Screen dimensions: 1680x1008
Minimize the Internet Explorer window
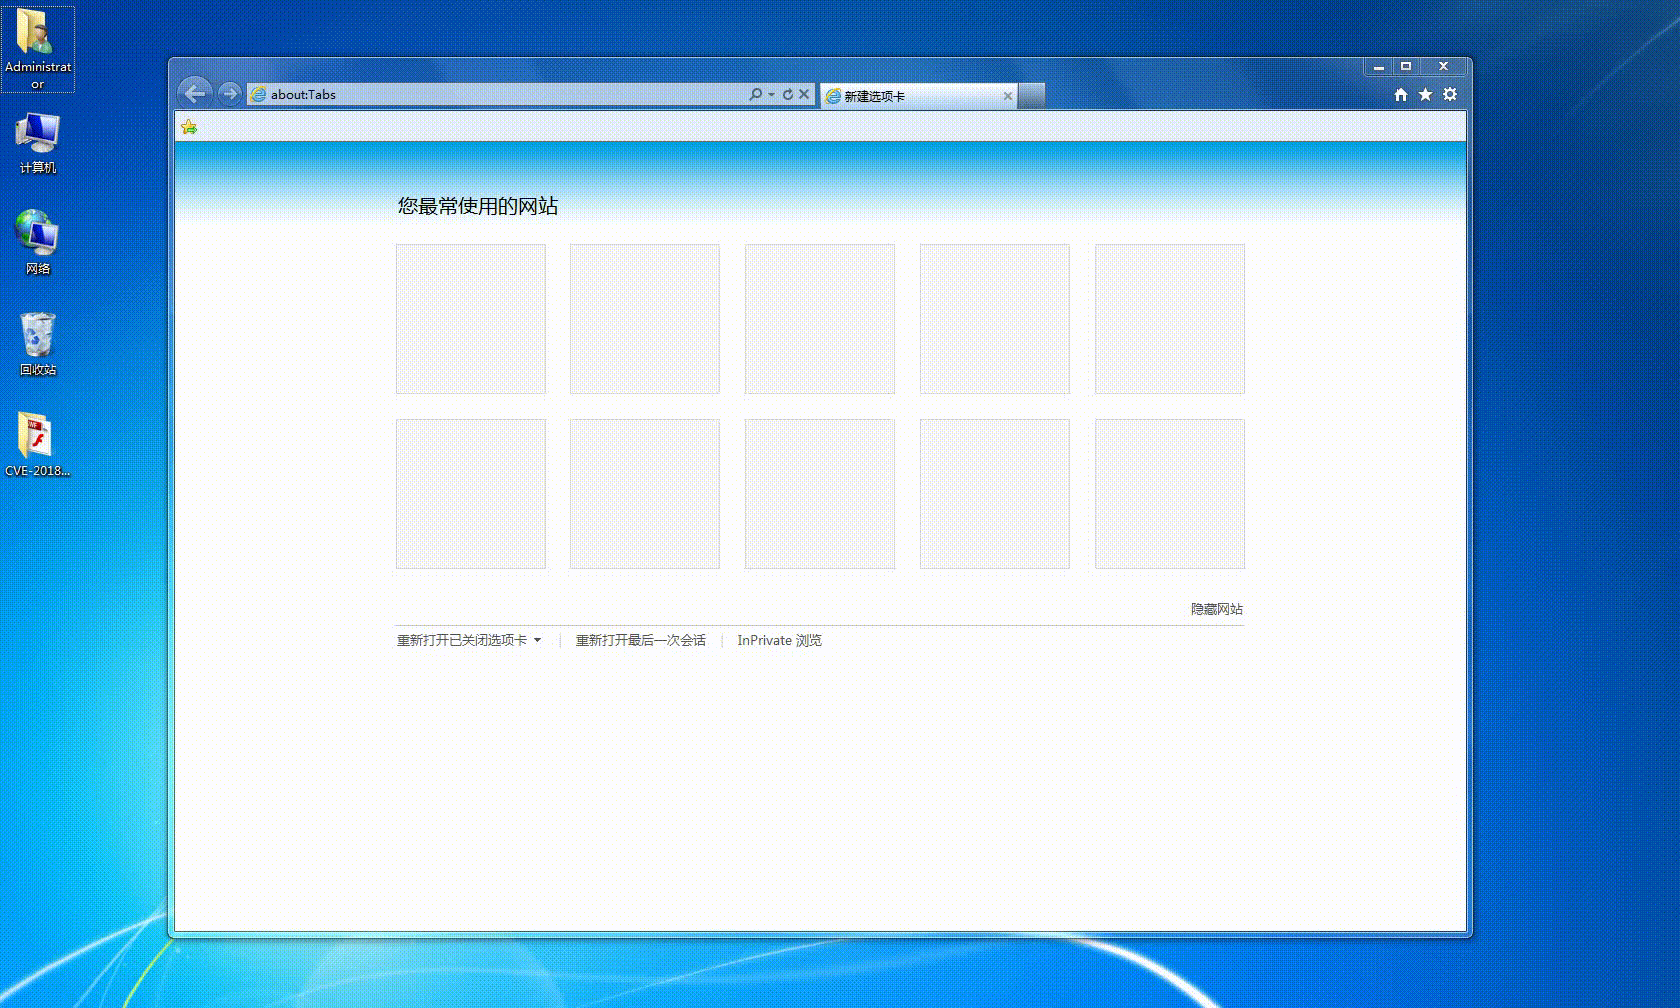coord(1378,67)
